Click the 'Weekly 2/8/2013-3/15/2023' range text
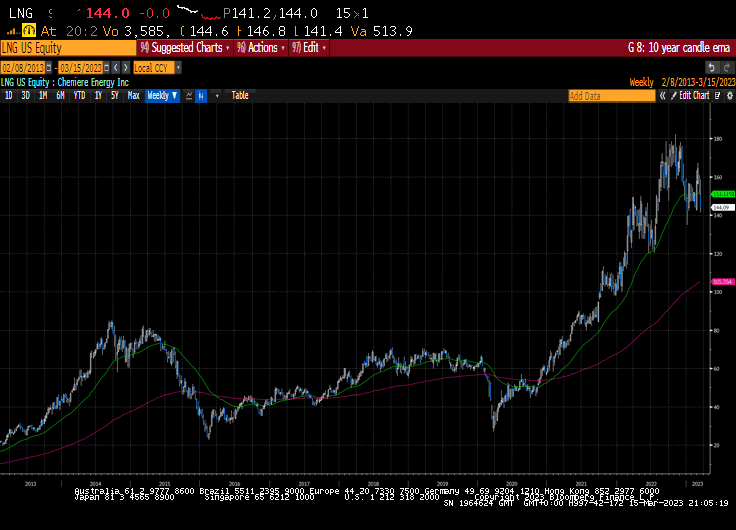736x530 pixels. pyautogui.click(x=682, y=82)
